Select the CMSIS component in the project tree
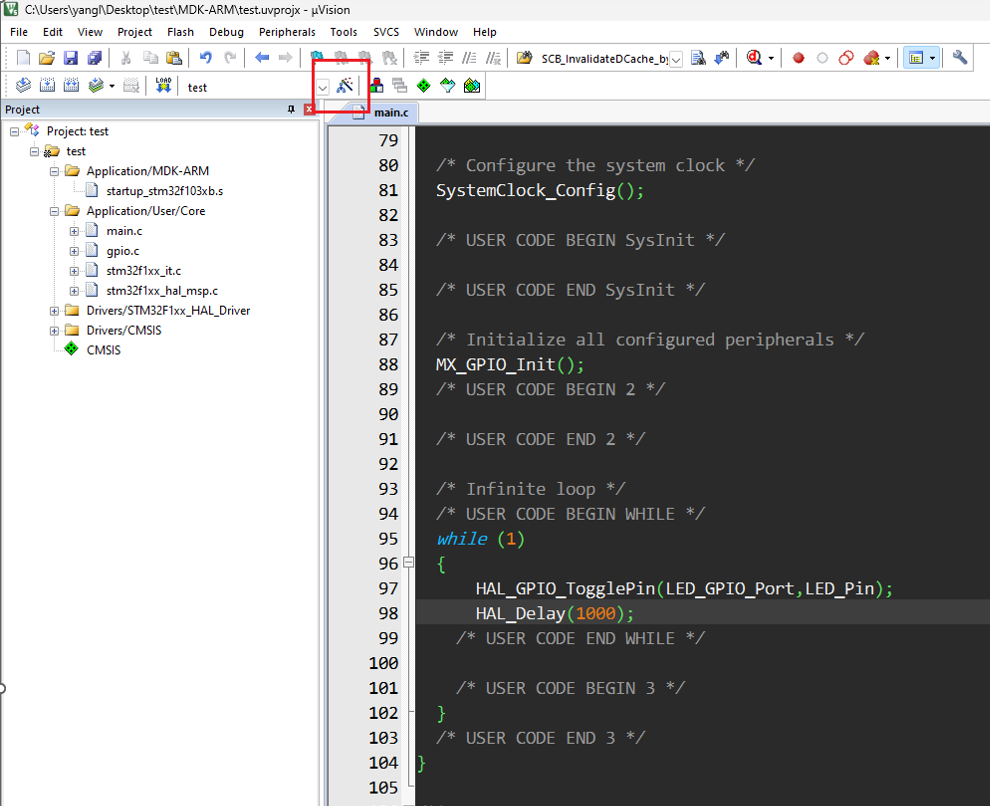The width and height of the screenshot is (990, 806). point(104,350)
